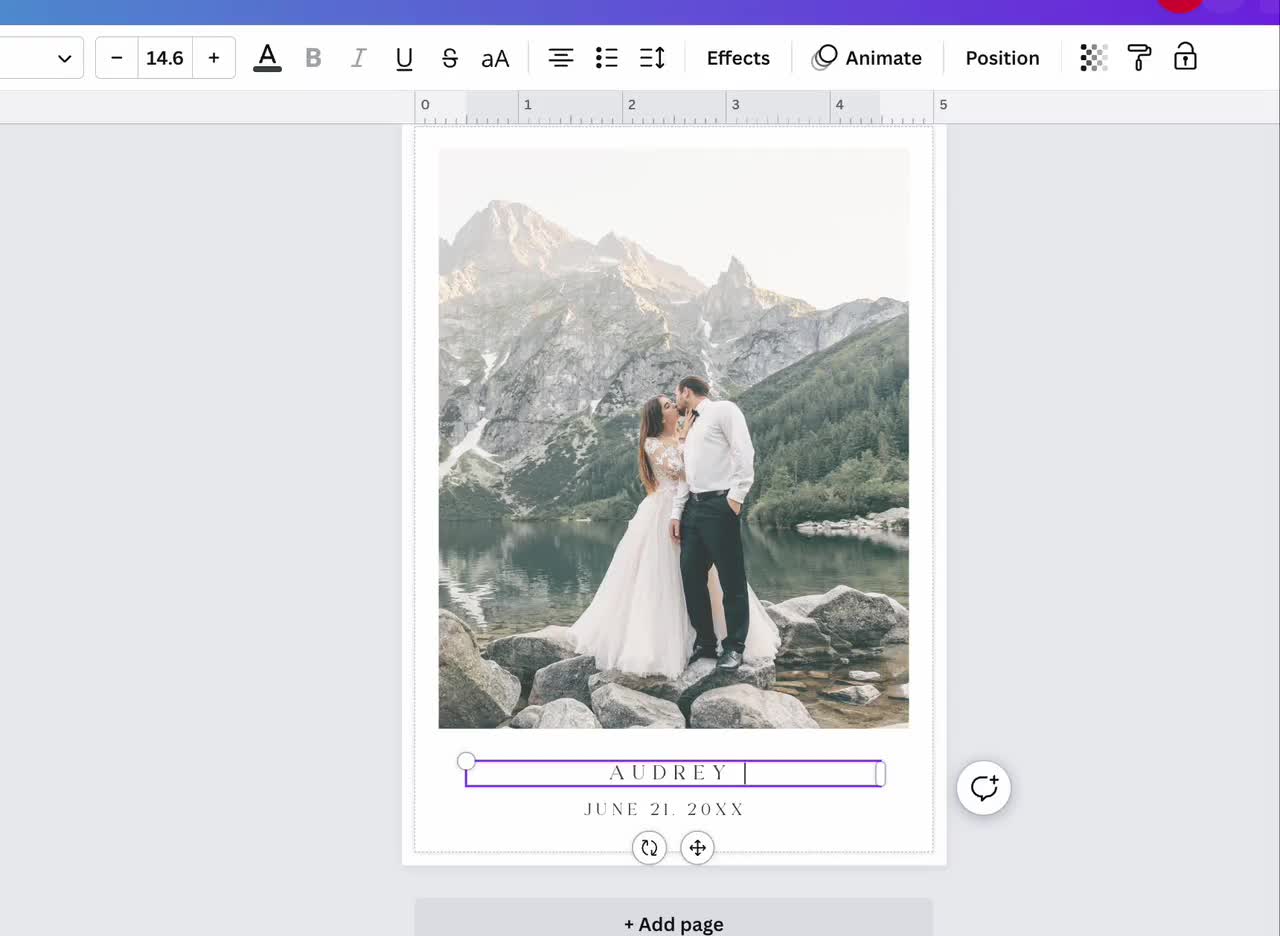Expand the font family dropdown

(42, 58)
